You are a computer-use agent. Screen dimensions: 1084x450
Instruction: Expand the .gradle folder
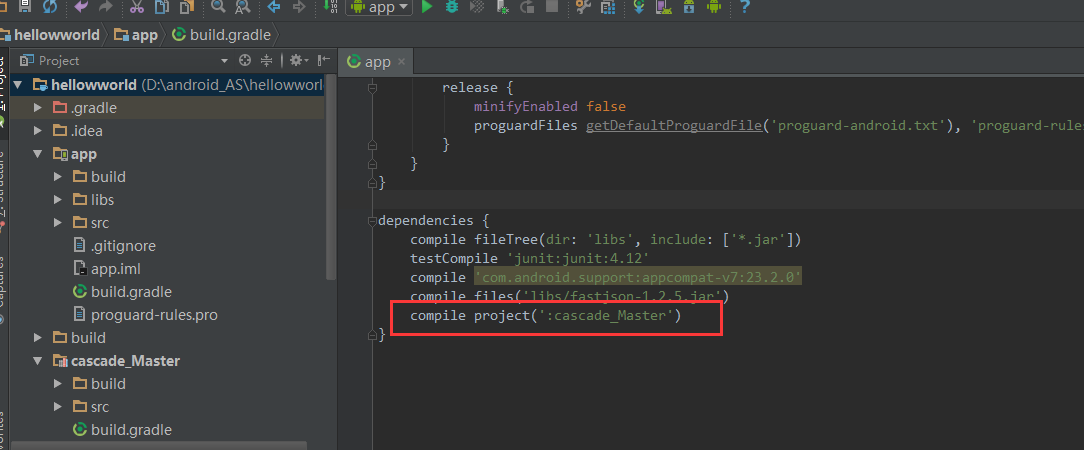pyautogui.click(x=37, y=108)
